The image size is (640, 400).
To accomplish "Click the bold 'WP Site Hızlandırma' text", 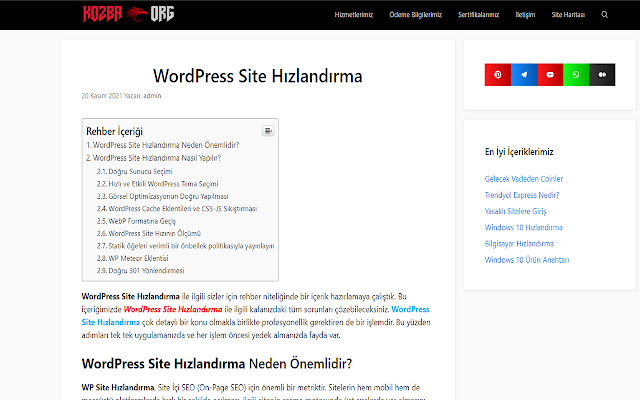I will point(118,387).
